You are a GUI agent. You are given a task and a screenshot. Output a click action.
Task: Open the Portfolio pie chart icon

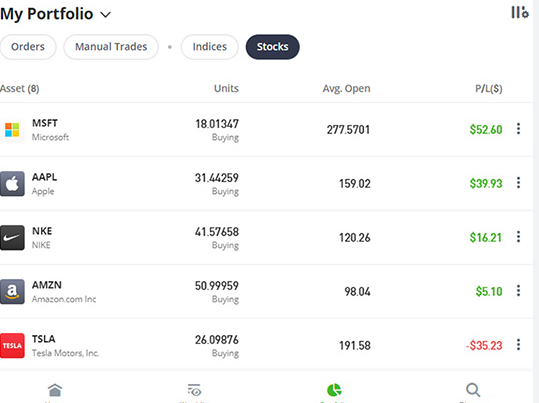click(334, 390)
